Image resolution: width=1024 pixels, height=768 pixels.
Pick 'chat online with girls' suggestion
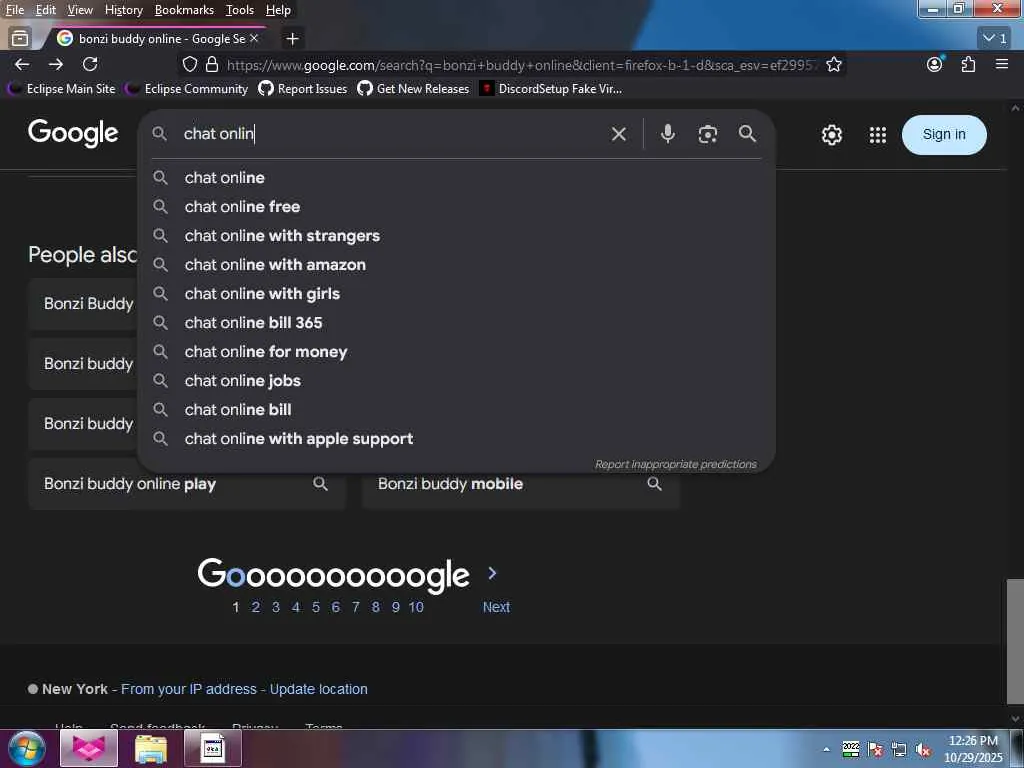click(456, 294)
